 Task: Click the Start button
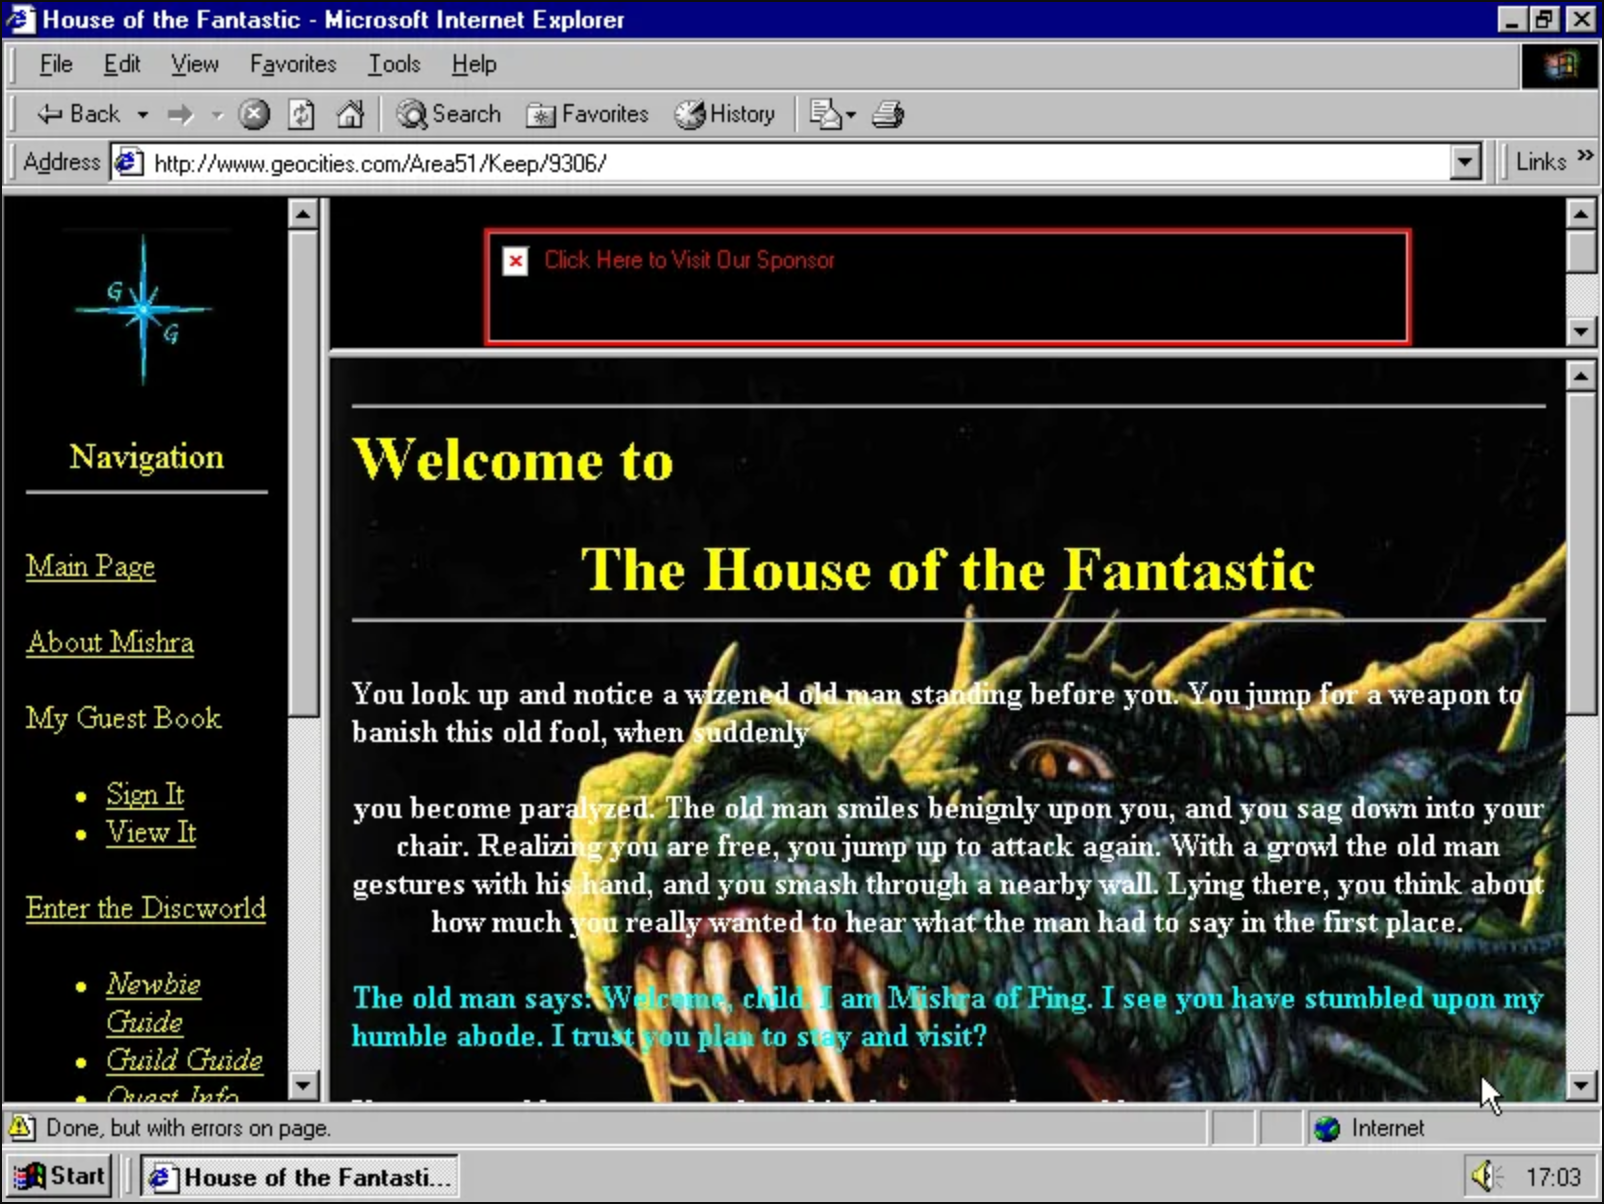click(x=59, y=1176)
